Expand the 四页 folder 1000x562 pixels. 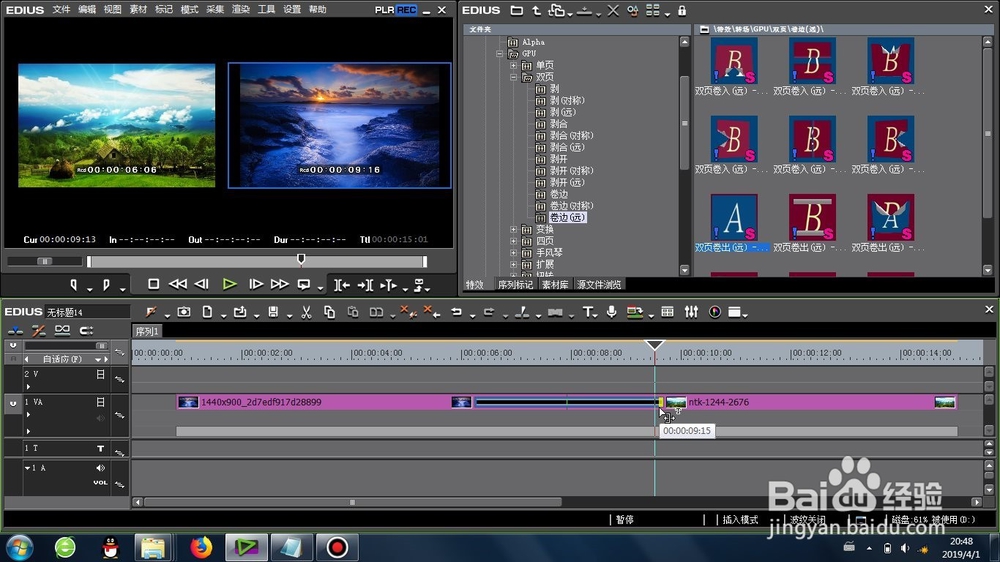[x=513, y=241]
